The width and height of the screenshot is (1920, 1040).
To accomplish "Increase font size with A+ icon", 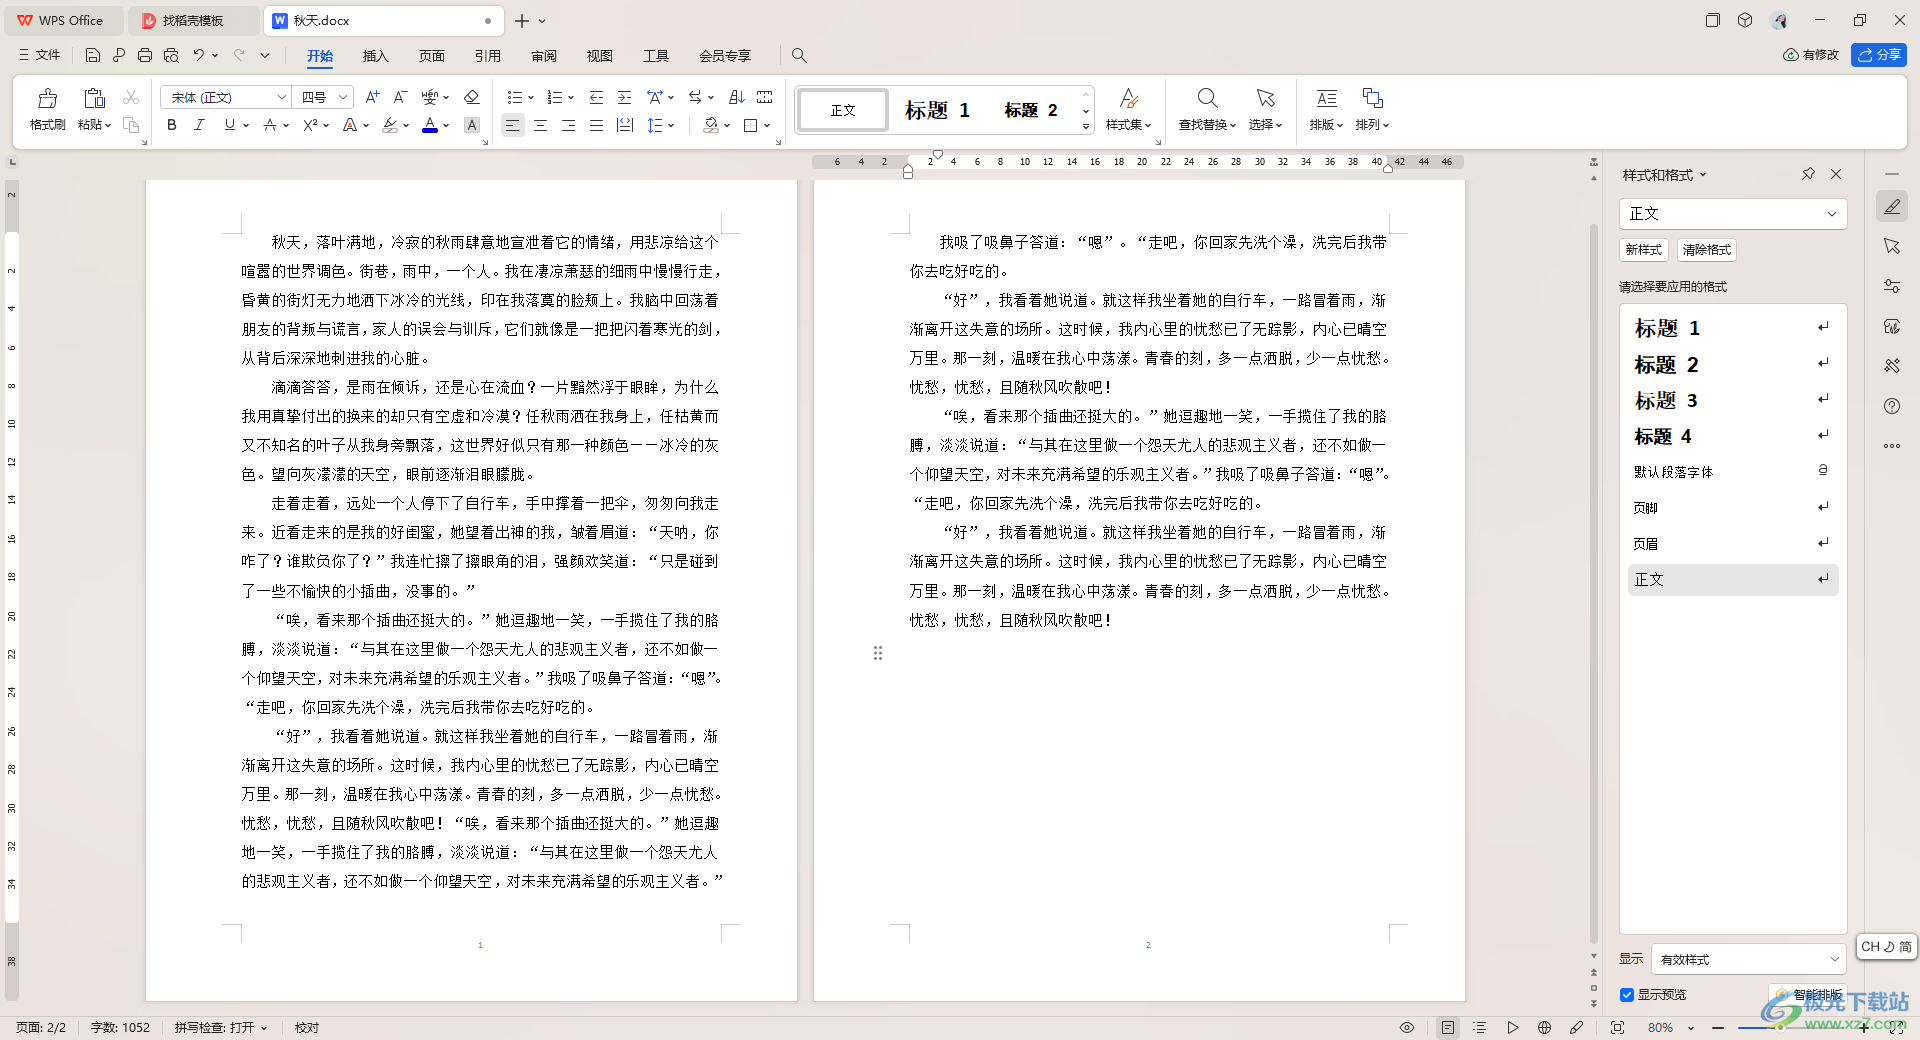I will pos(372,97).
